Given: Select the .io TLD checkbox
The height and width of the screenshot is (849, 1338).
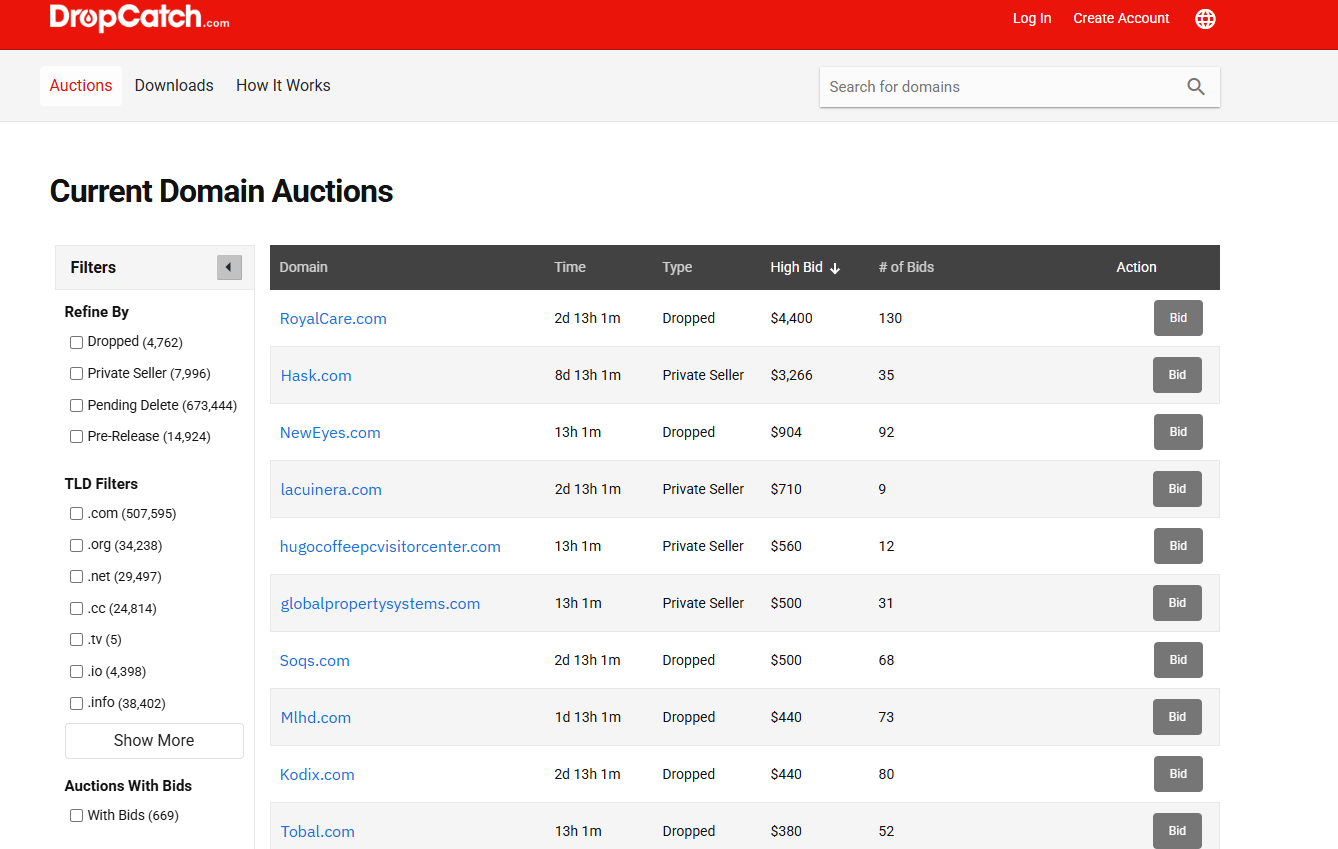Looking at the screenshot, I should [76, 672].
